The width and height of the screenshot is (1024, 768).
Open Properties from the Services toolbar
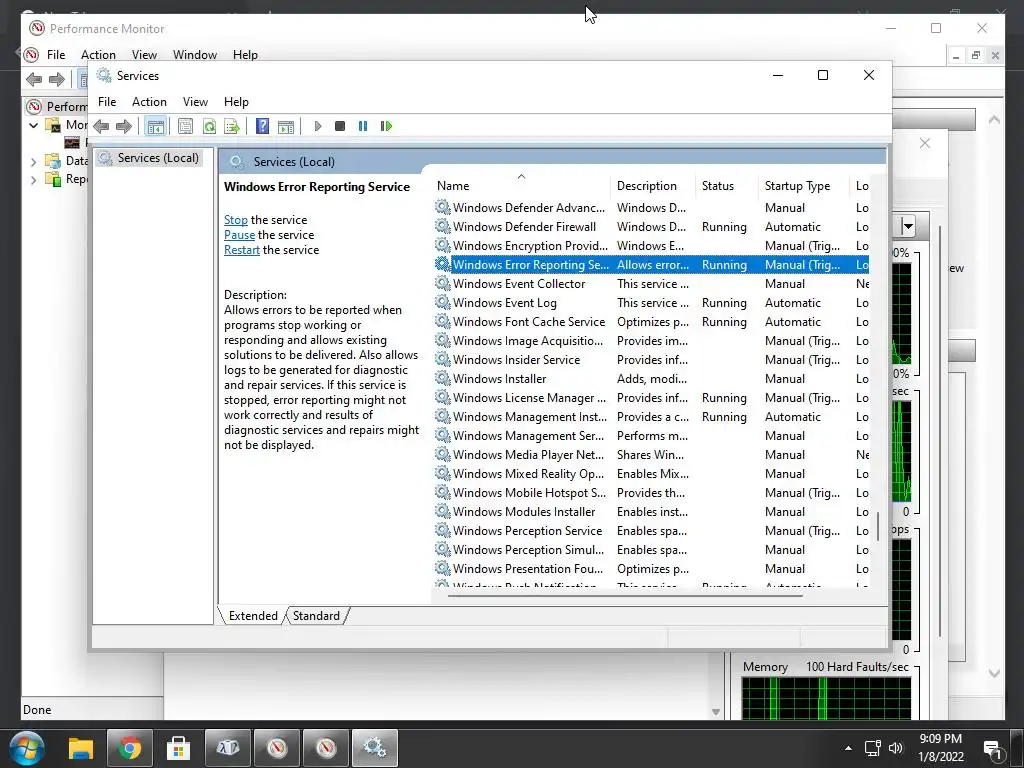[x=185, y=126]
